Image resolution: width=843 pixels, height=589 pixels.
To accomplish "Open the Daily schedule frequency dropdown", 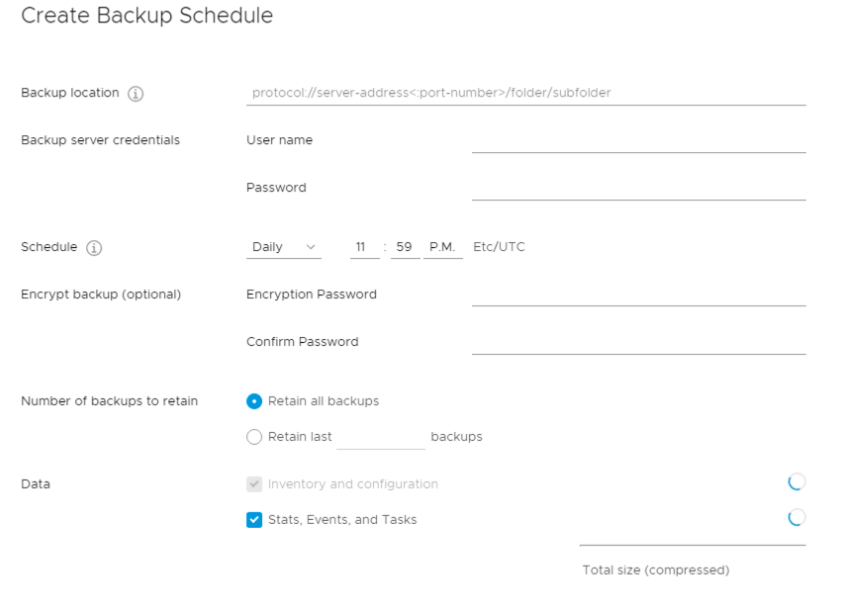I will point(284,247).
